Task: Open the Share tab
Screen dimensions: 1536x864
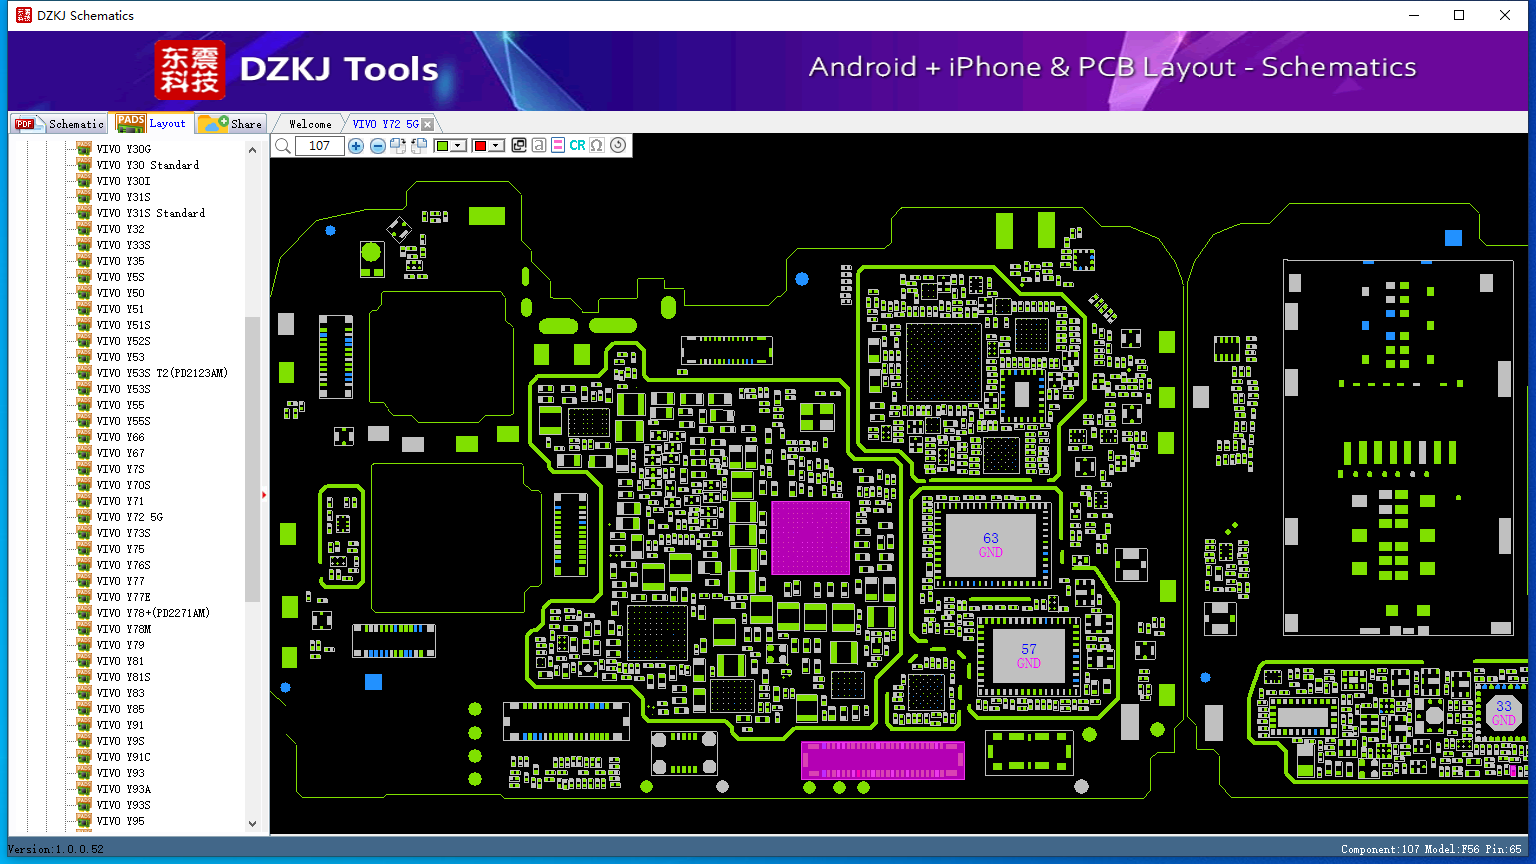Action: tap(230, 123)
